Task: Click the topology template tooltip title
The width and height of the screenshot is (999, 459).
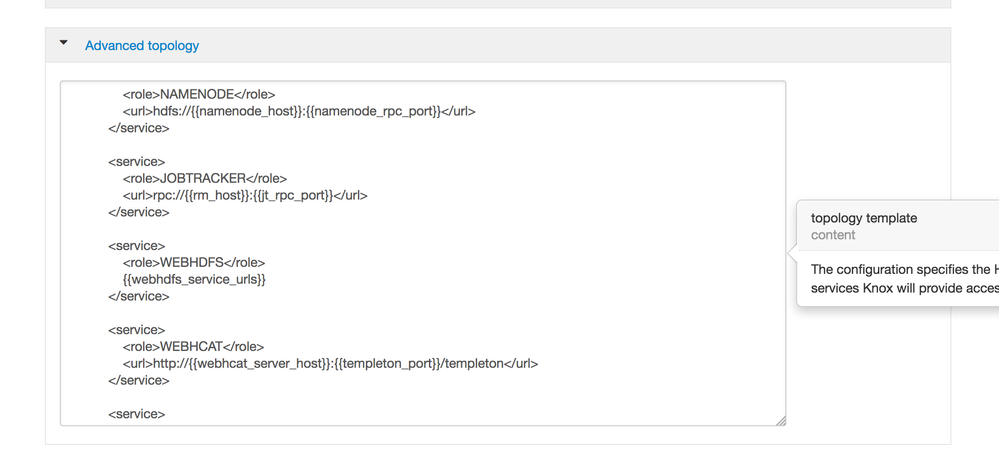Action: 863,218
